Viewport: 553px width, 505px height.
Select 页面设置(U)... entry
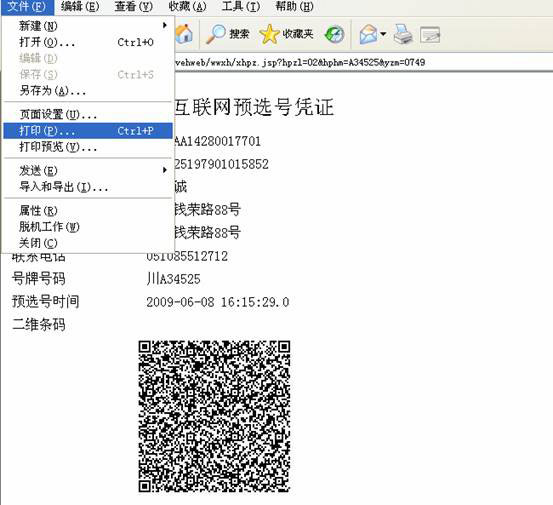[x=88, y=114]
